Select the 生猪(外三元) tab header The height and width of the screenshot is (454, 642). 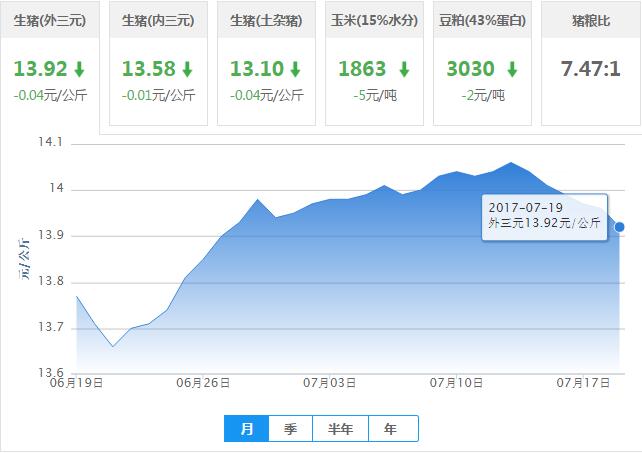49,20
